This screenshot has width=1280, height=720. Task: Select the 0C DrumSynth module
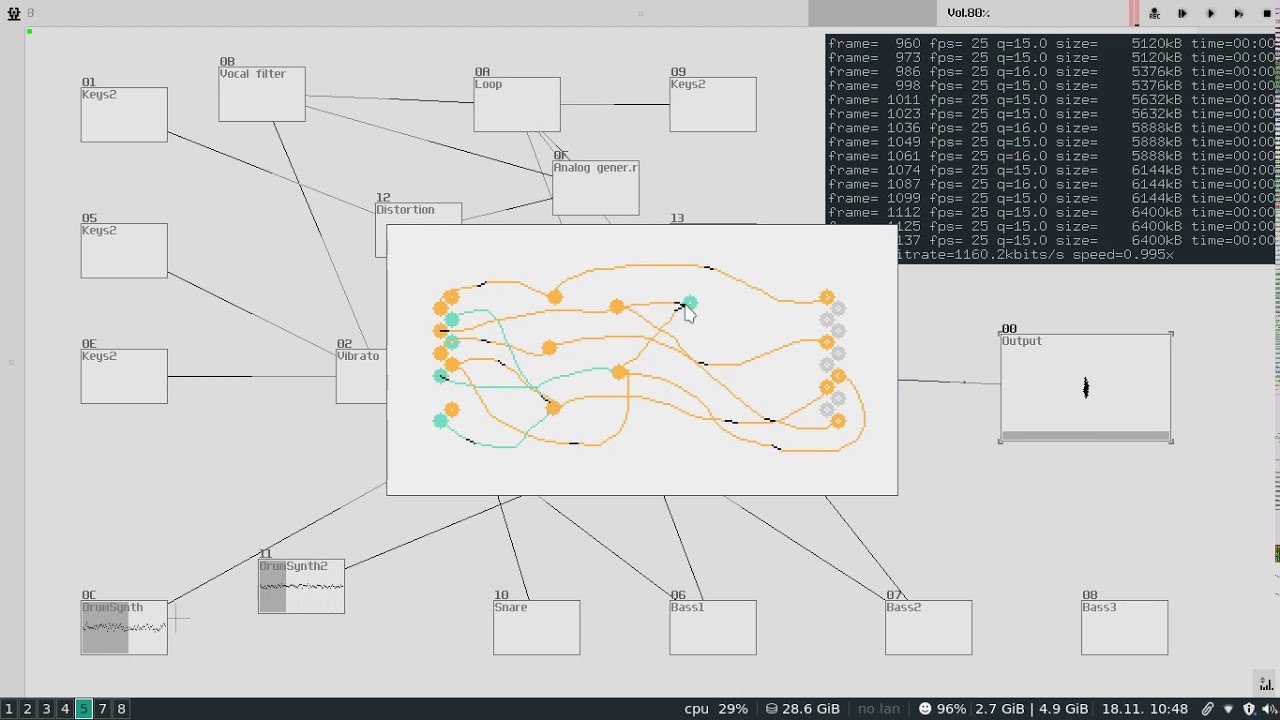click(x=124, y=628)
